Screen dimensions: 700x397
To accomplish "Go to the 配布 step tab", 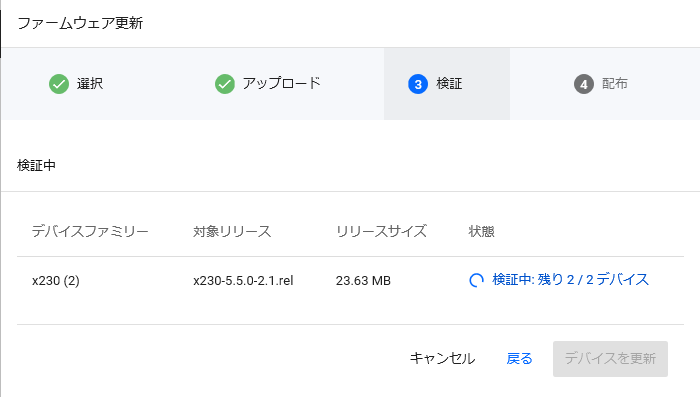I will [x=605, y=84].
